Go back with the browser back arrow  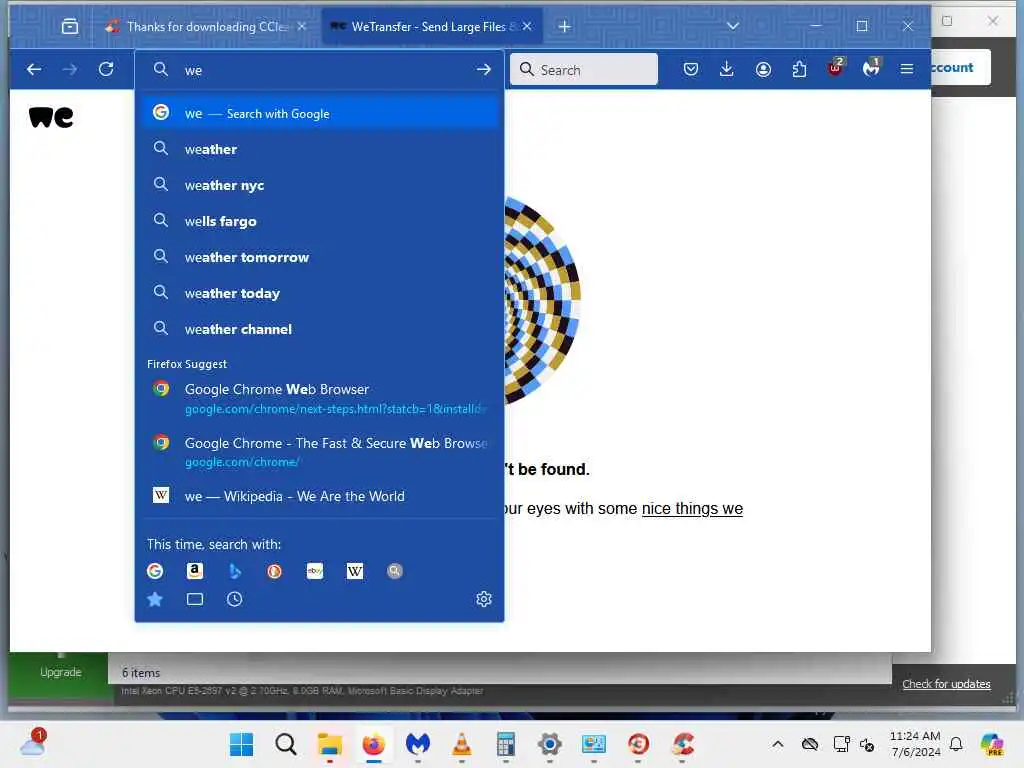click(34, 69)
